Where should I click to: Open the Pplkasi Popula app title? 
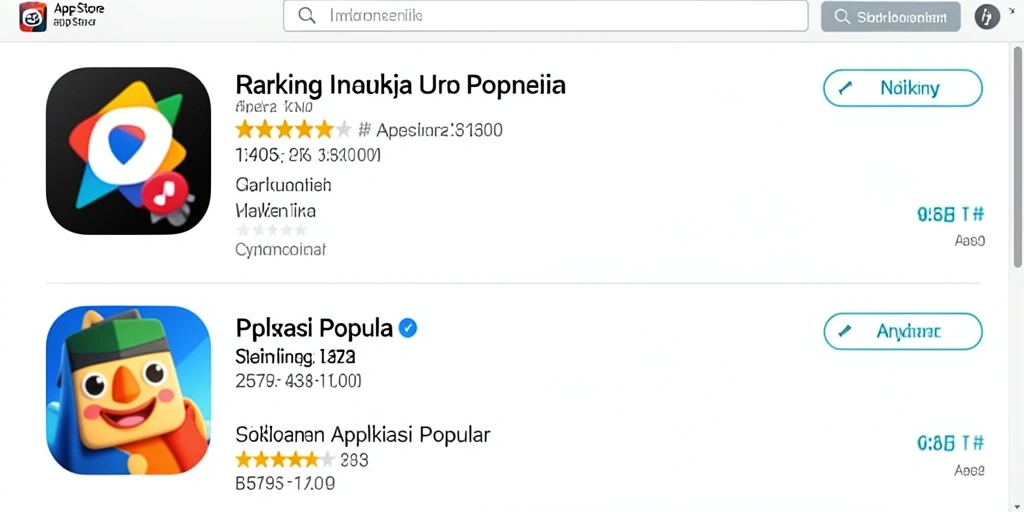click(x=314, y=328)
